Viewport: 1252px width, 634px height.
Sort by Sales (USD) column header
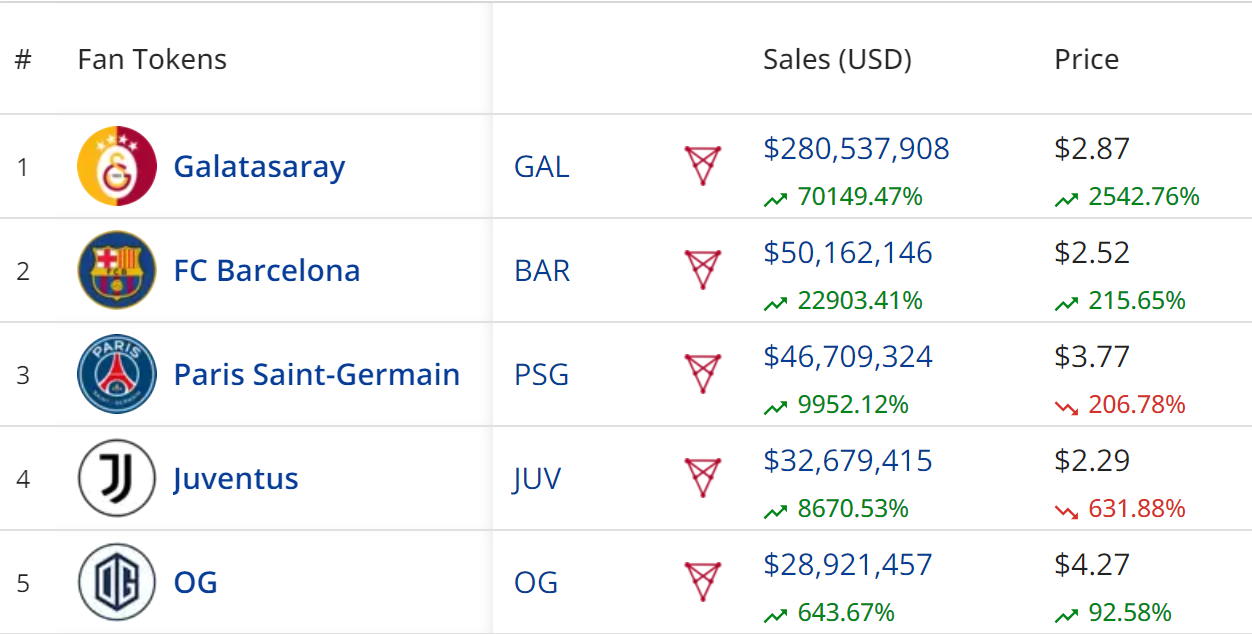(x=837, y=59)
